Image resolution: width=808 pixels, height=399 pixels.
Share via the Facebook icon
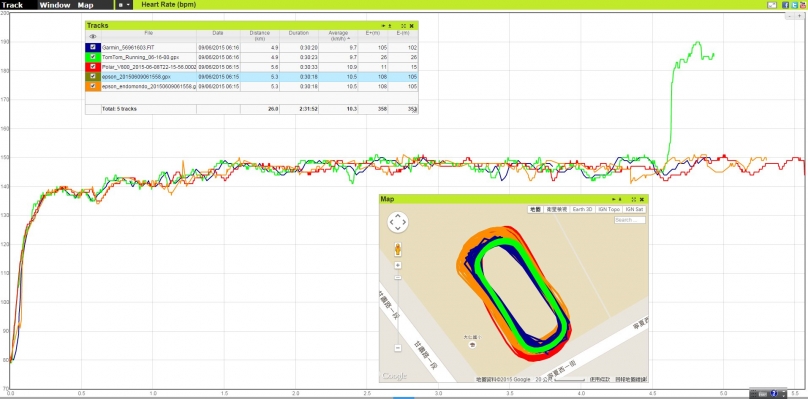(785, 5)
